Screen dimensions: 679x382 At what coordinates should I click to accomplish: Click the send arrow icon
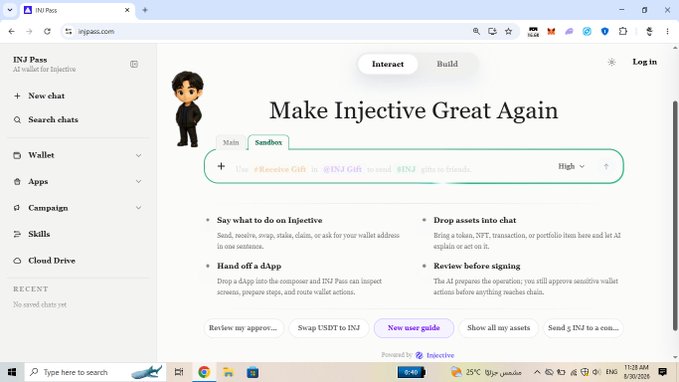point(606,166)
